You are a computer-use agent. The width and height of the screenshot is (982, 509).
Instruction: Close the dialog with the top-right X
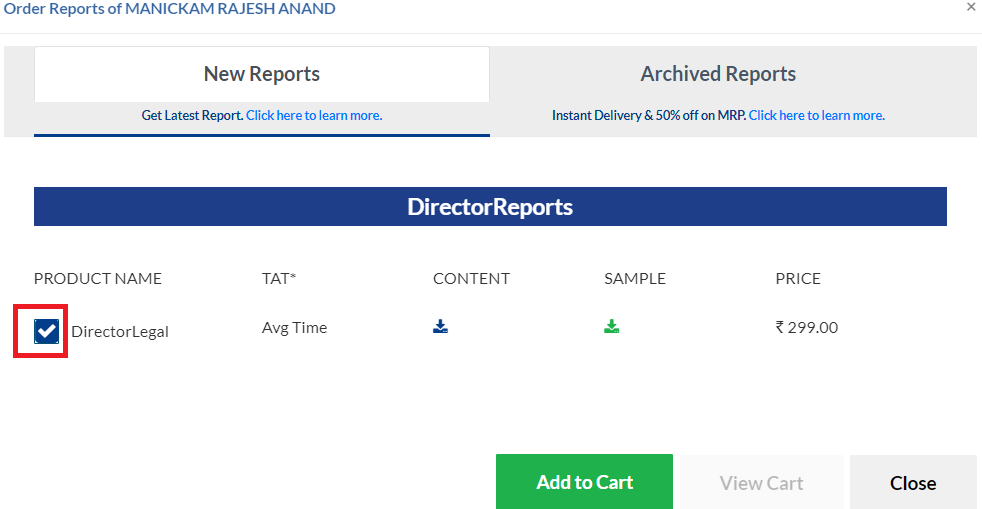click(971, 8)
